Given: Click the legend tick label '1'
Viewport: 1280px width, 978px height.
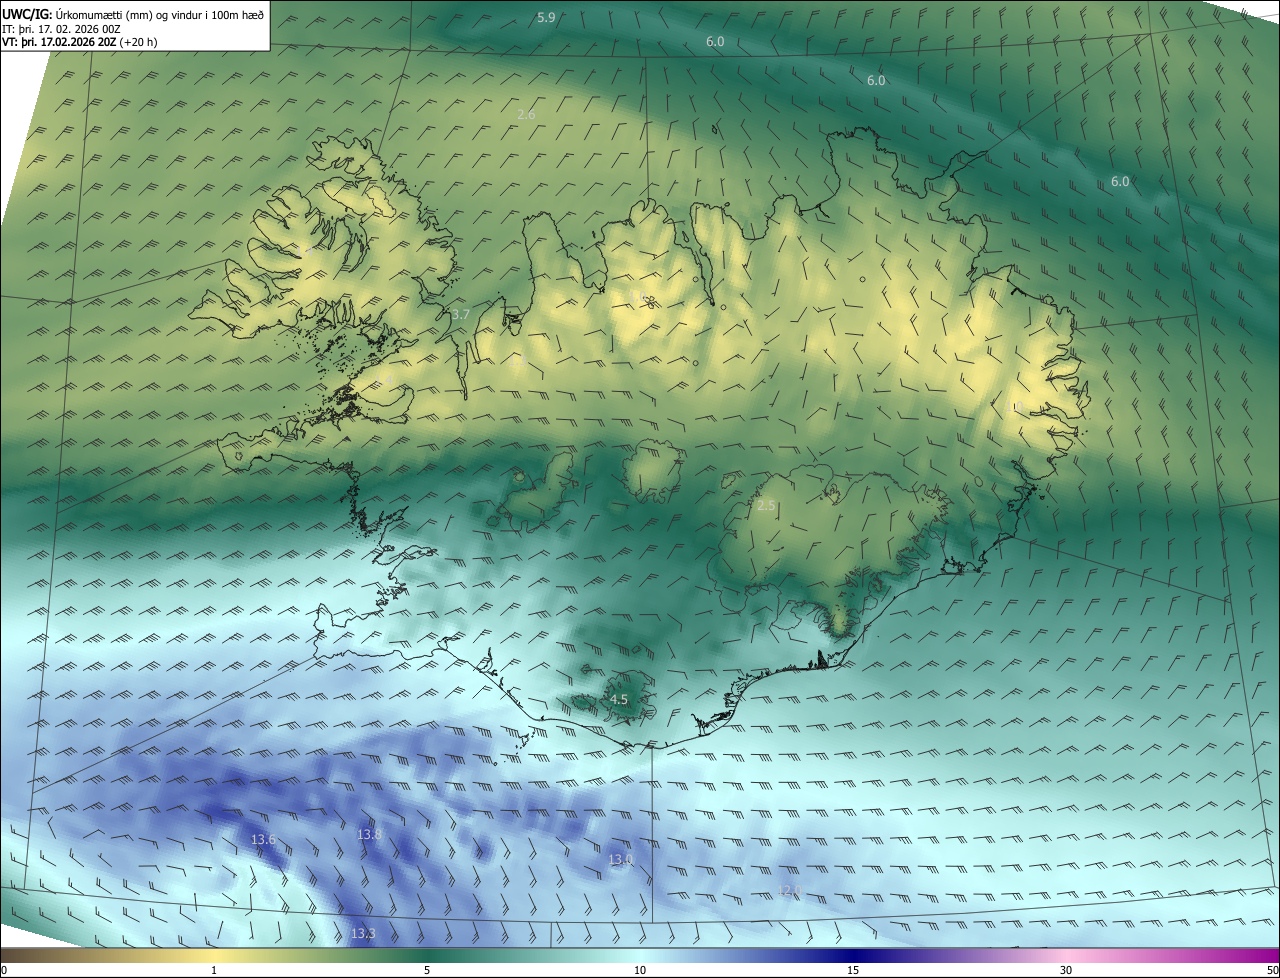Looking at the screenshot, I should 214,971.
